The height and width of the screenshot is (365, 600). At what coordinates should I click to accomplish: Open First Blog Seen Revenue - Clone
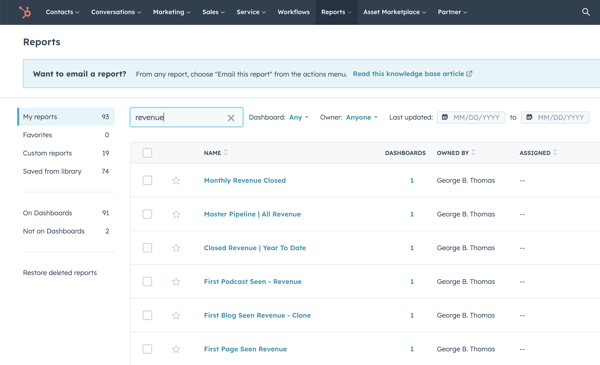pos(257,315)
